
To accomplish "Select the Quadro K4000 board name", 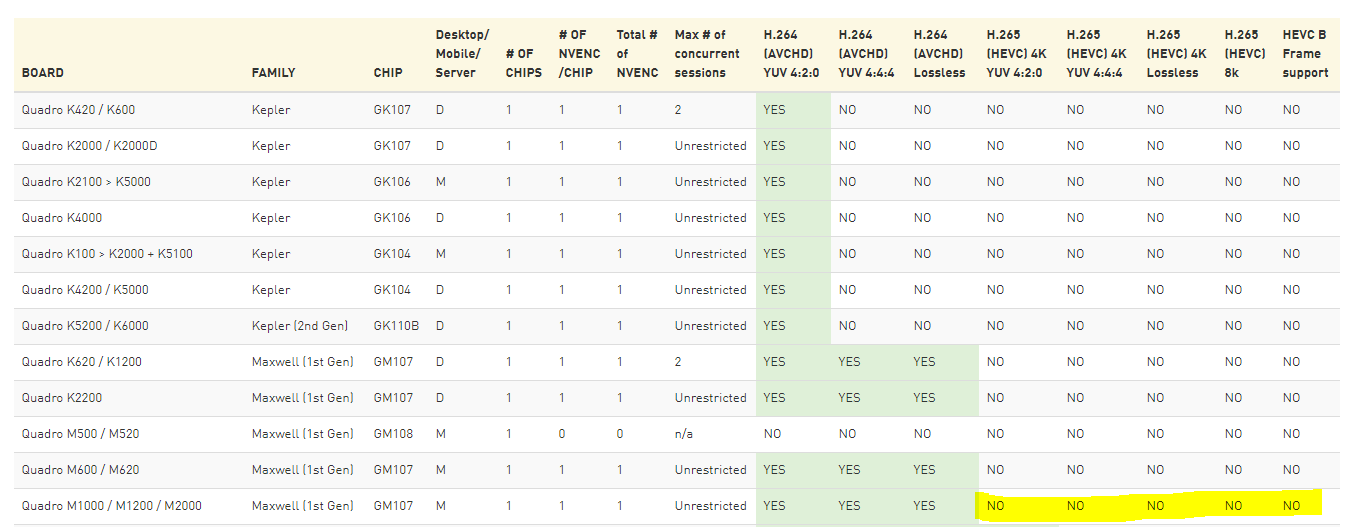I will click(x=62, y=218).
